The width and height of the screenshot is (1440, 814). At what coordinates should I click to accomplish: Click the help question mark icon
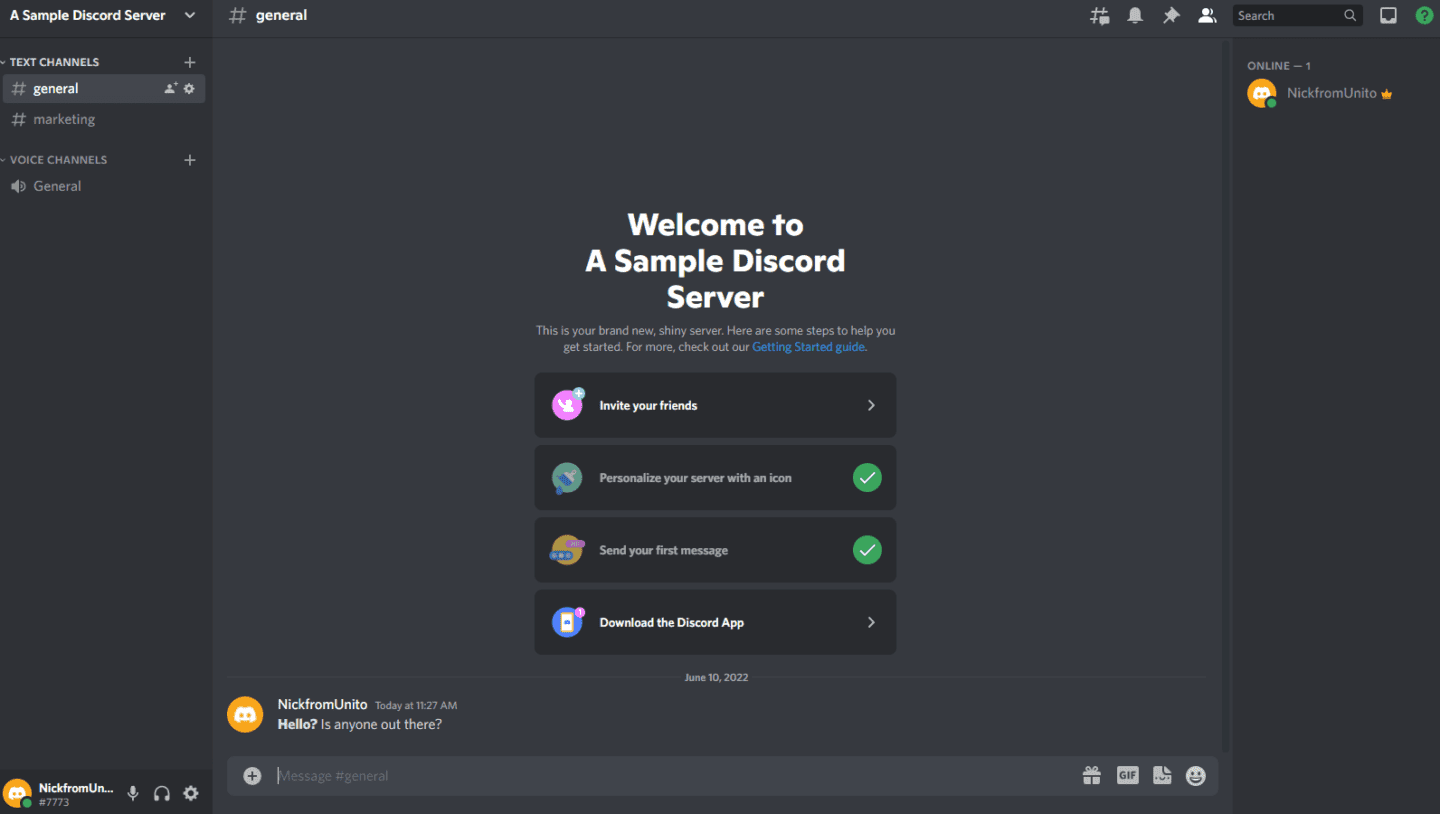(x=1424, y=15)
